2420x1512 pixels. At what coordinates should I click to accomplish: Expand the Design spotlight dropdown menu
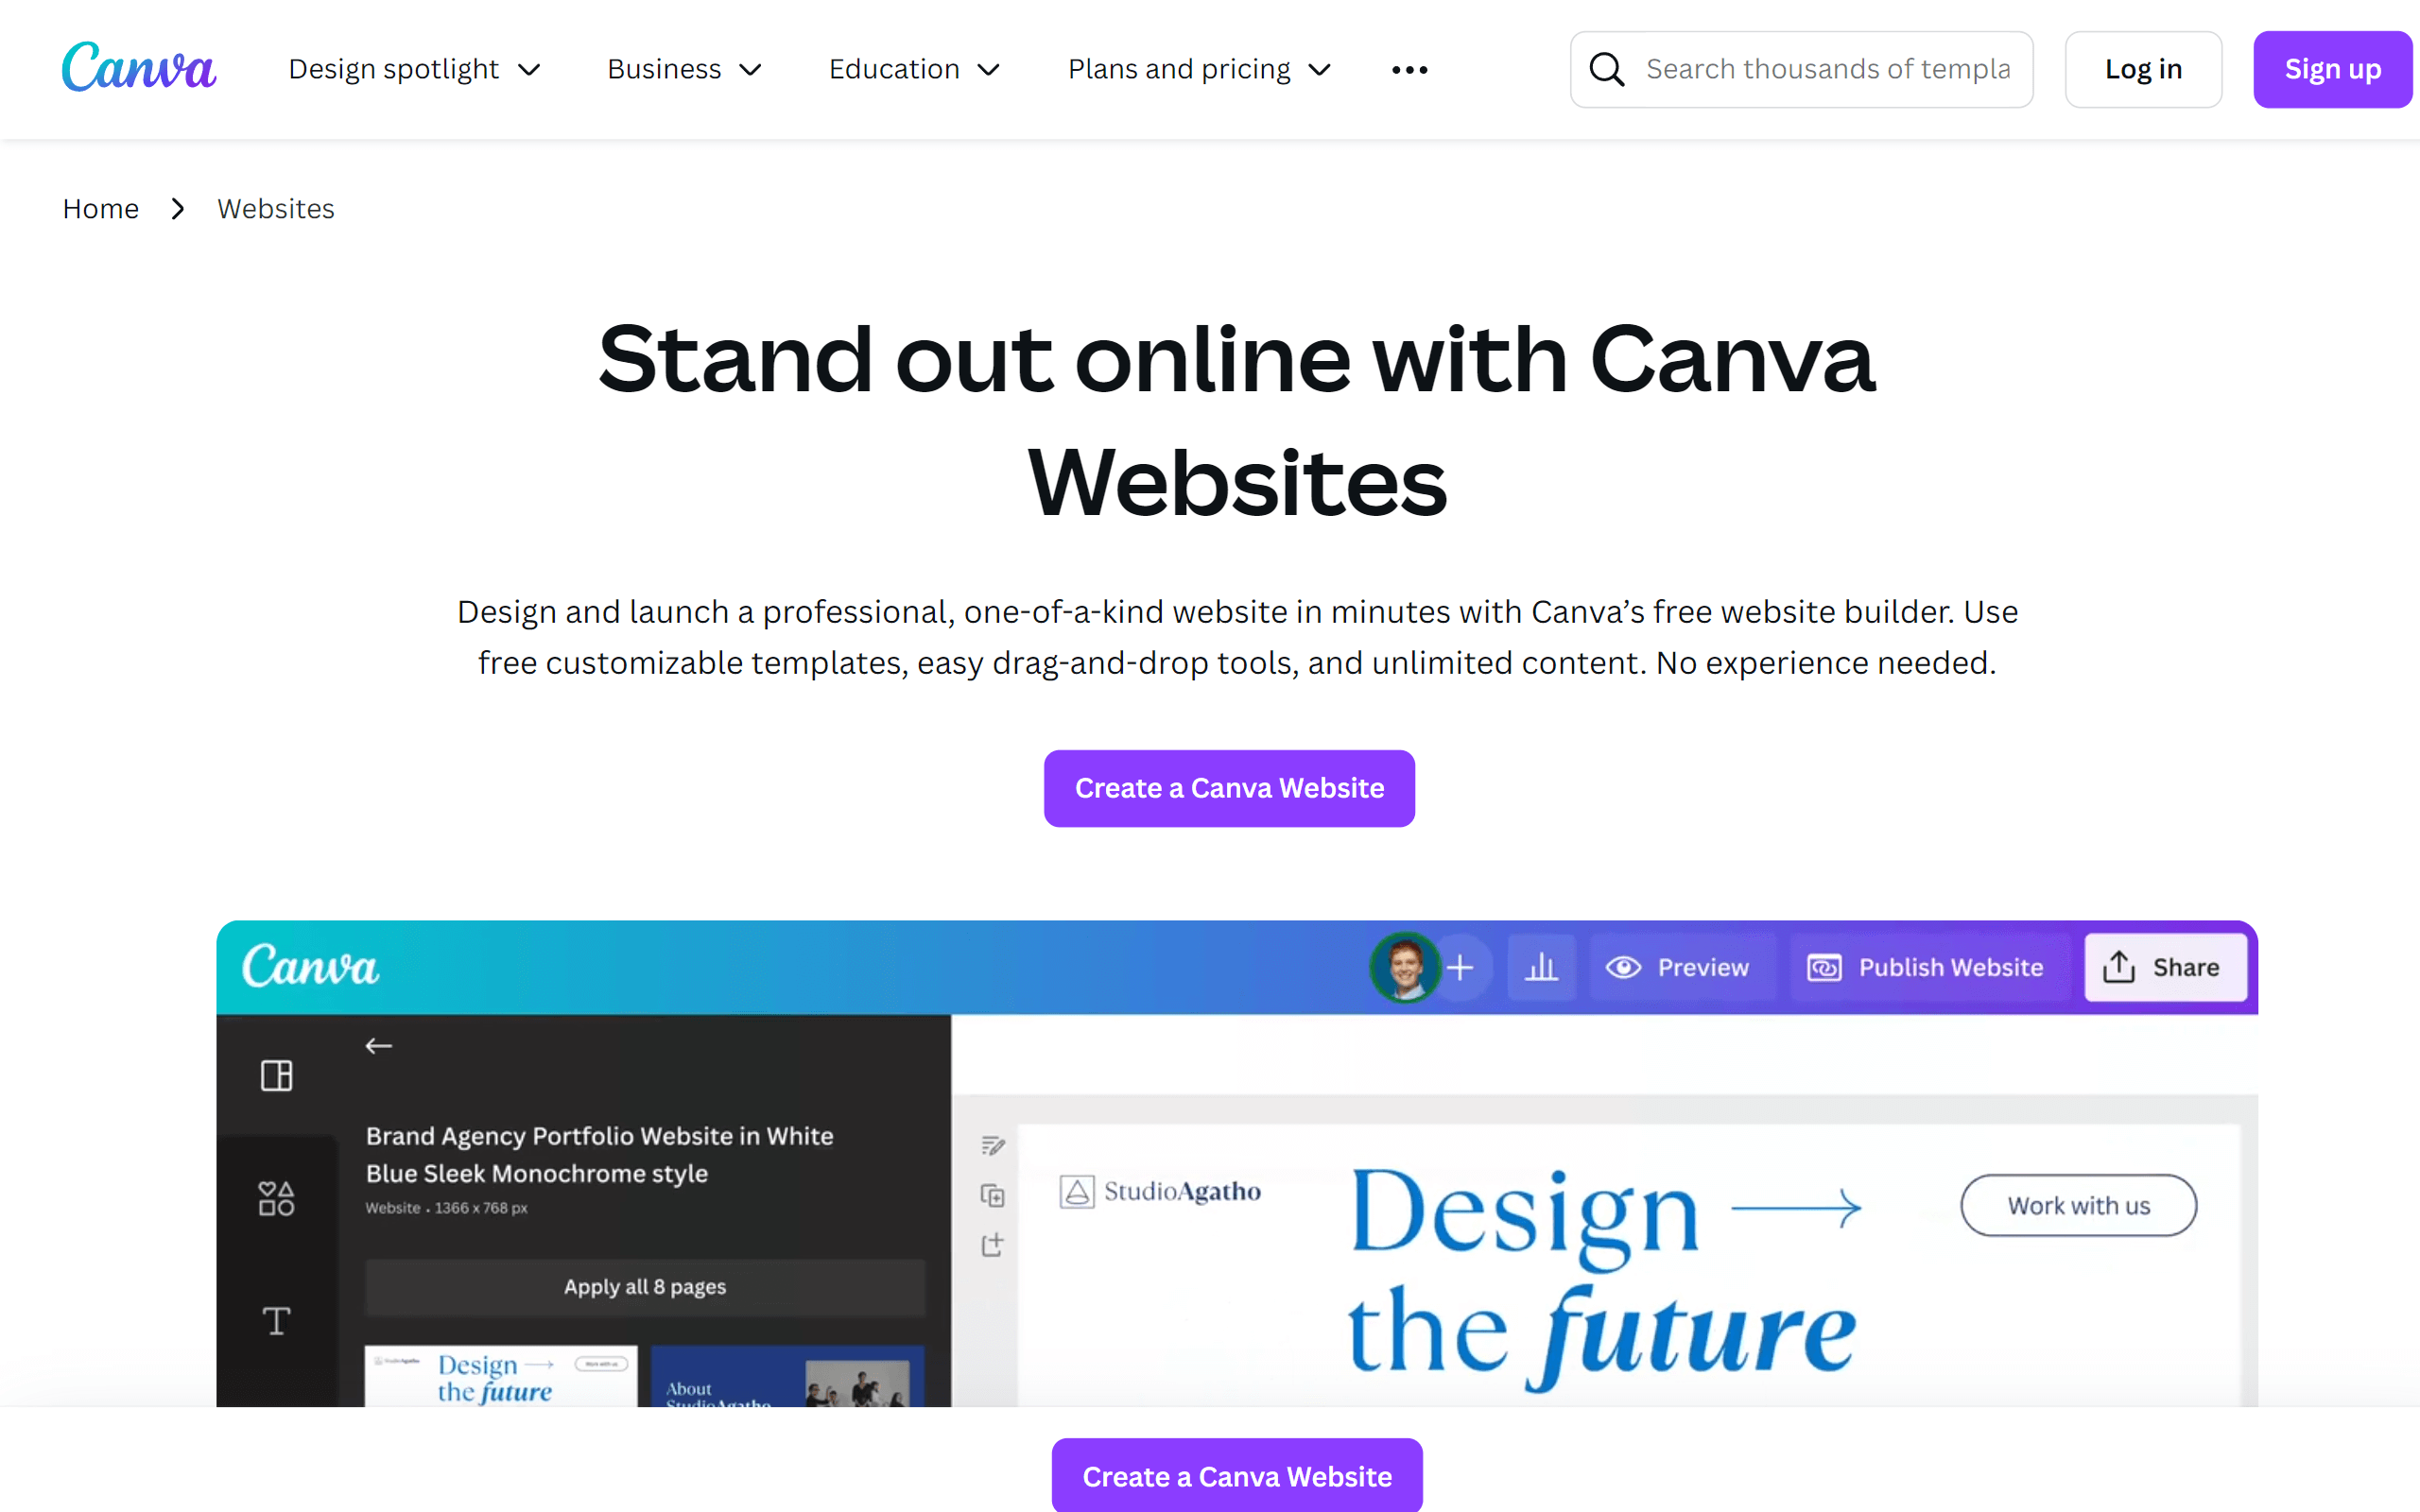(413, 70)
